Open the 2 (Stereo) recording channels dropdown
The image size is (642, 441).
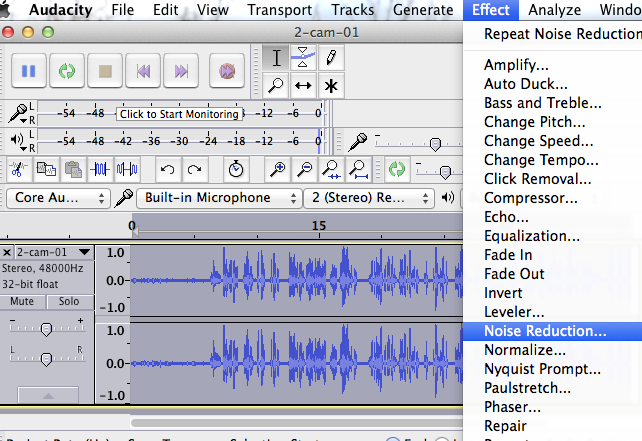coord(368,198)
